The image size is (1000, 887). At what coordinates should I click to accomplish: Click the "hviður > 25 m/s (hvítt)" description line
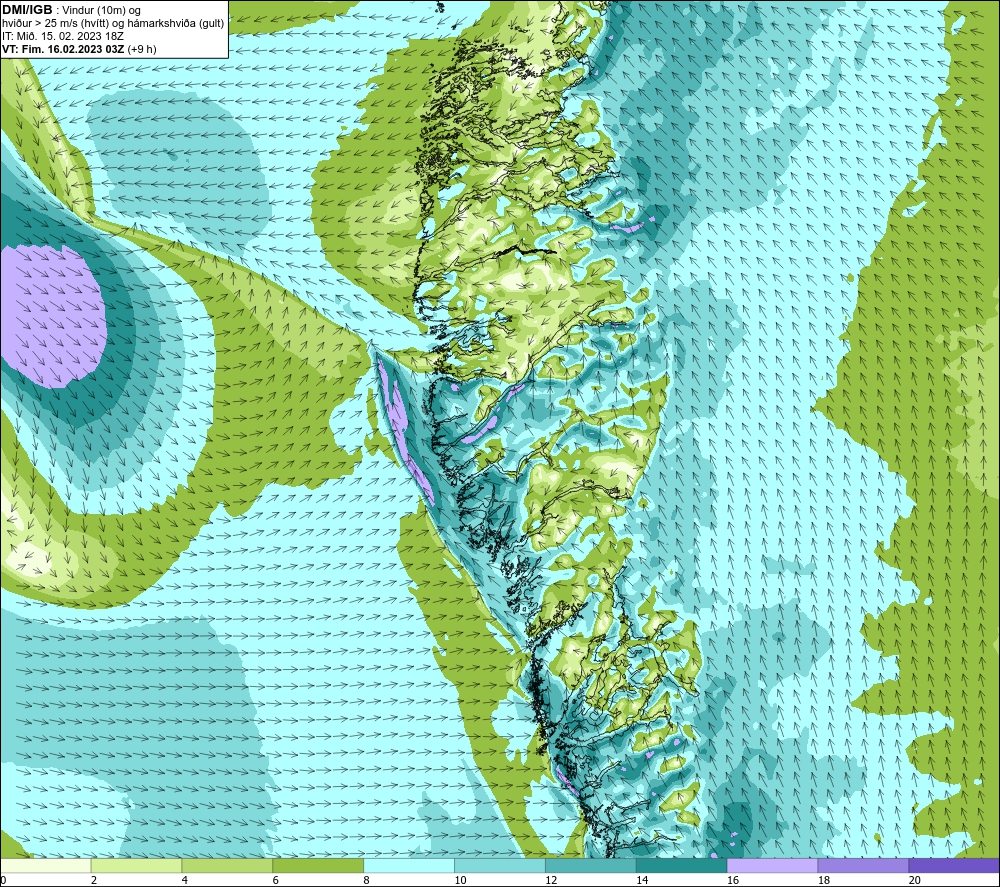pos(113,24)
